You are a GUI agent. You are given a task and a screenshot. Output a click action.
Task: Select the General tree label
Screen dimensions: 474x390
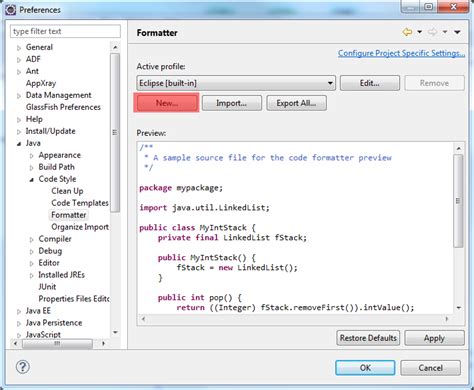[x=39, y=47]
